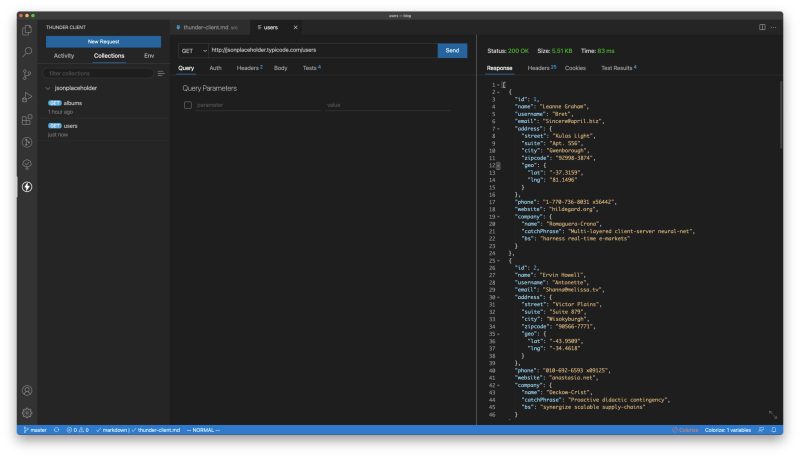Open the Git graph icon in activity bar
The image size is (800, 457).
pyautogui.click(x=27, y=142)
